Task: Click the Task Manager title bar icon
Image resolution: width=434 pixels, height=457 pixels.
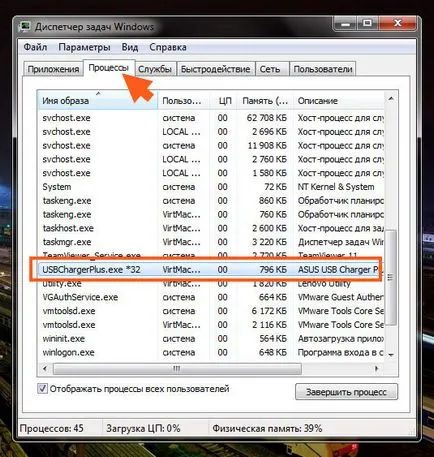Action: 25,27
